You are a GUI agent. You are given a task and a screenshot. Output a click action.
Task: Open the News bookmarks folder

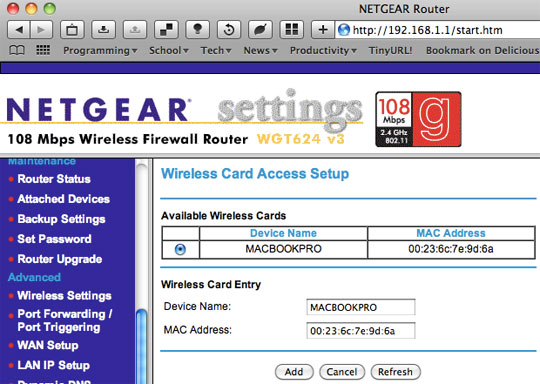tap(260, 51)
